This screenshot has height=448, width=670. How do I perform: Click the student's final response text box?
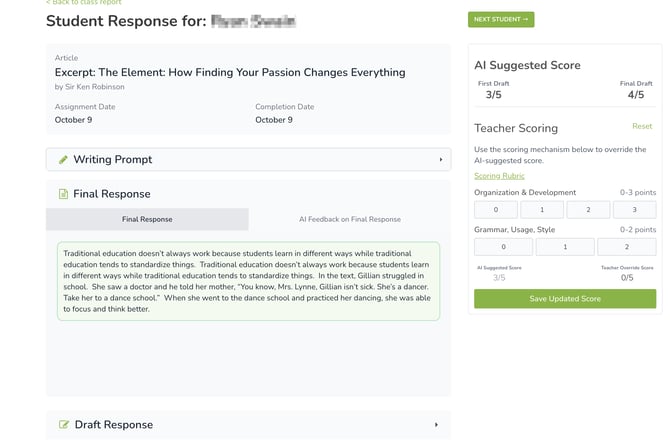[248, 281]
